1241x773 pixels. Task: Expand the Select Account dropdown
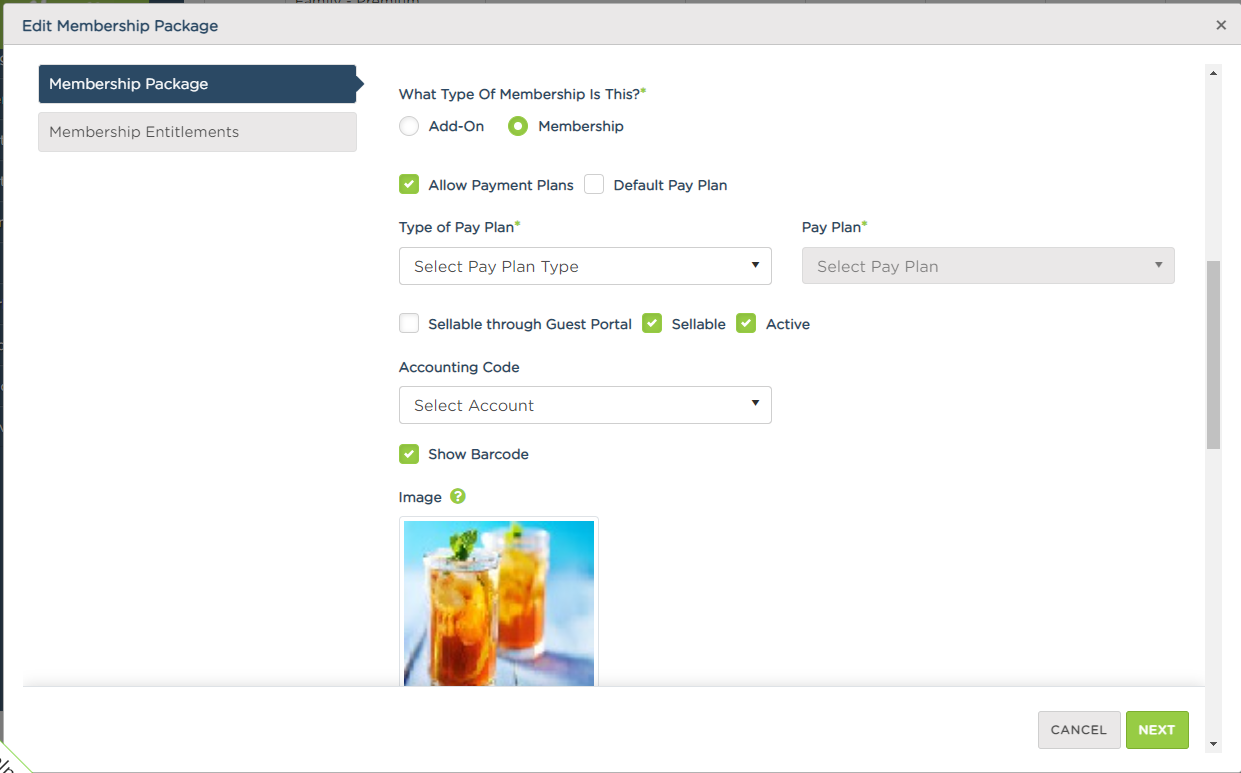tap(585, 405)
